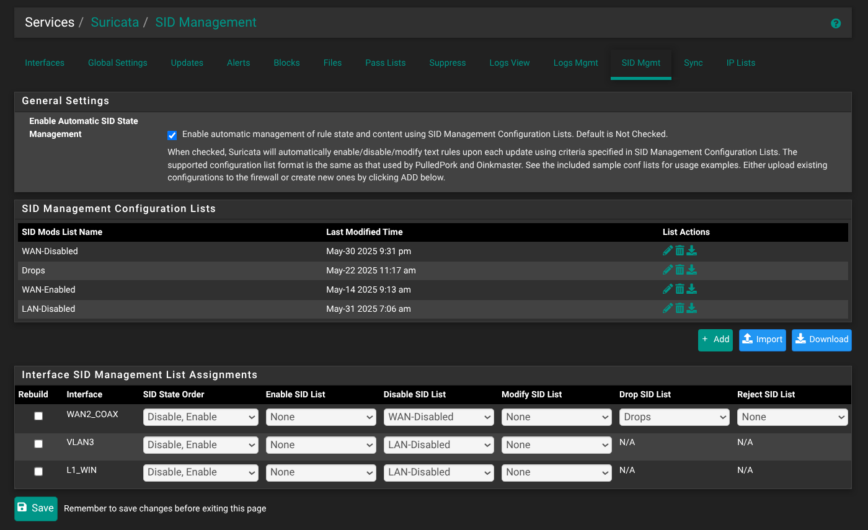This screenshot has height=530, width=868.
Task: Open Enable SID List dropdown for WAN2_COAX
Action: tap(321, 417)
